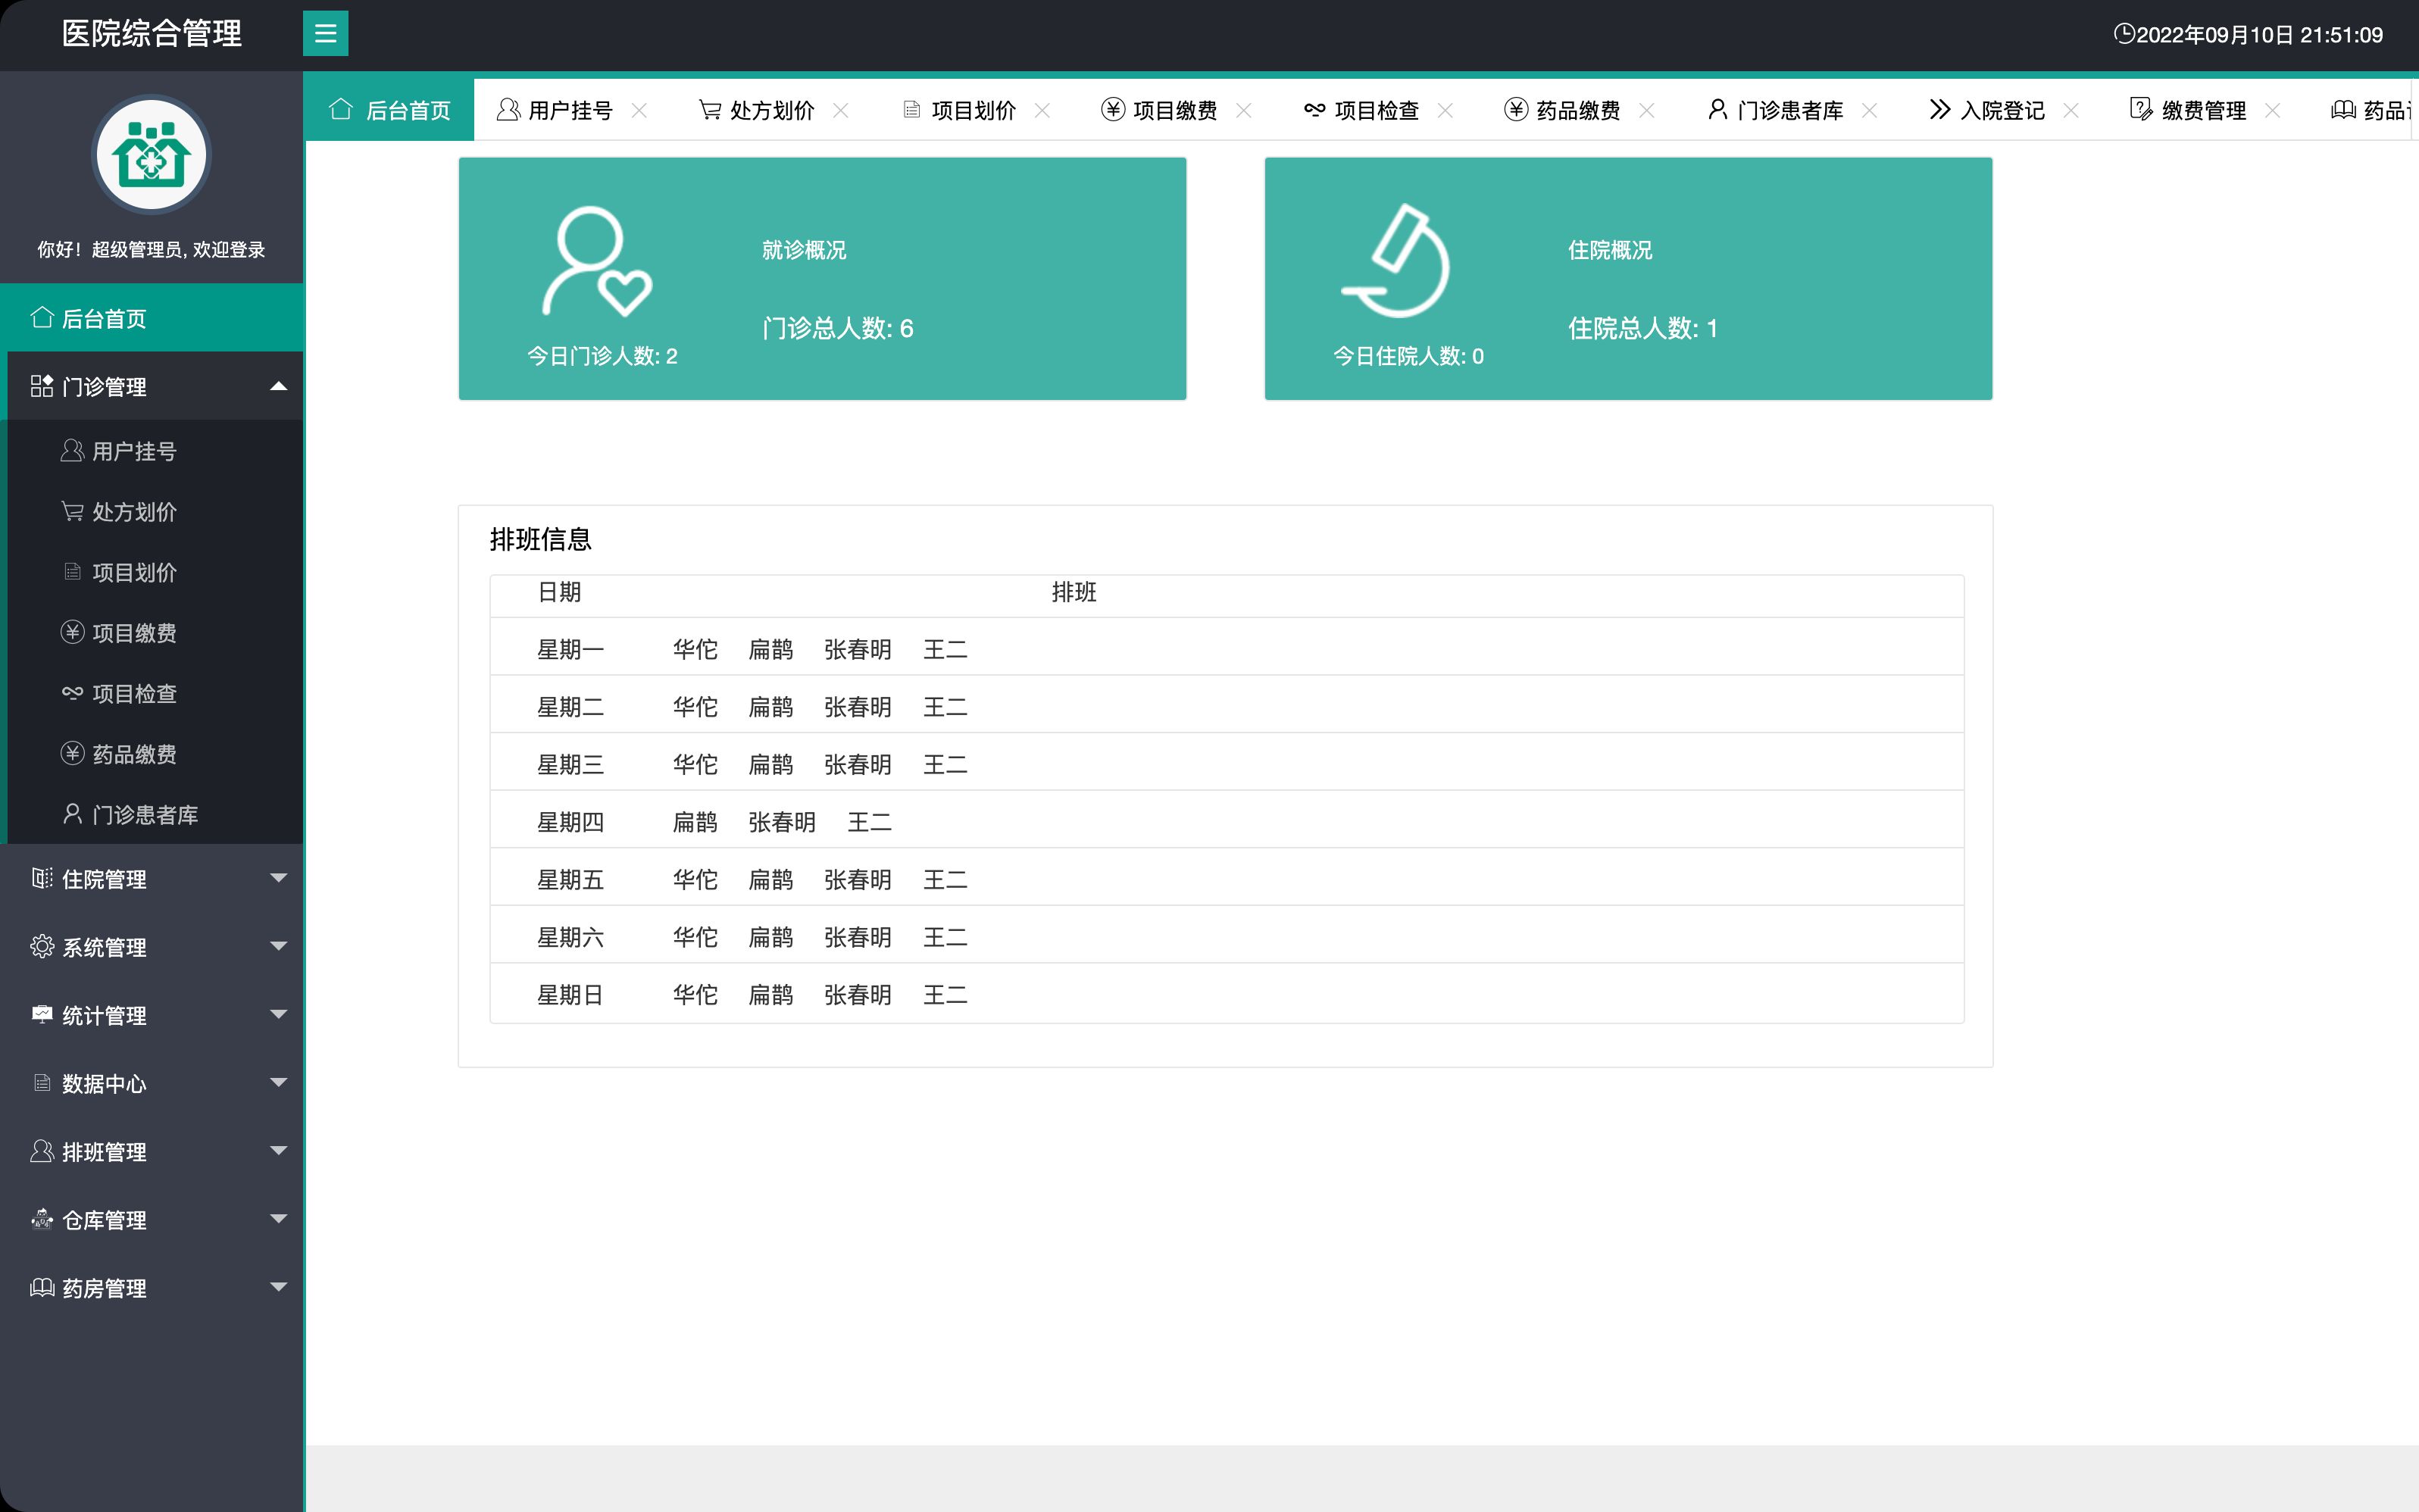
Task: Select the 门诊患者库 tab
Action: pos(1790,110)
